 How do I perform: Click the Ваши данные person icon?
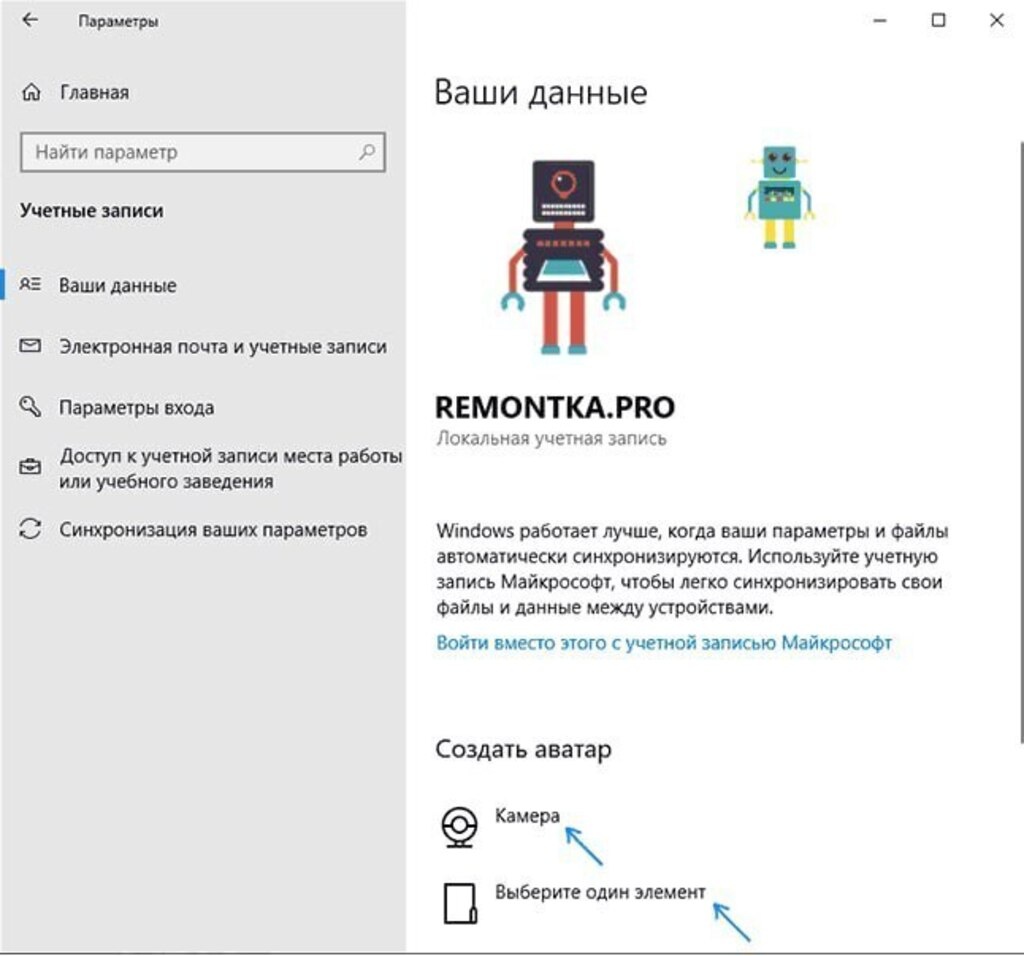point(30,285)
